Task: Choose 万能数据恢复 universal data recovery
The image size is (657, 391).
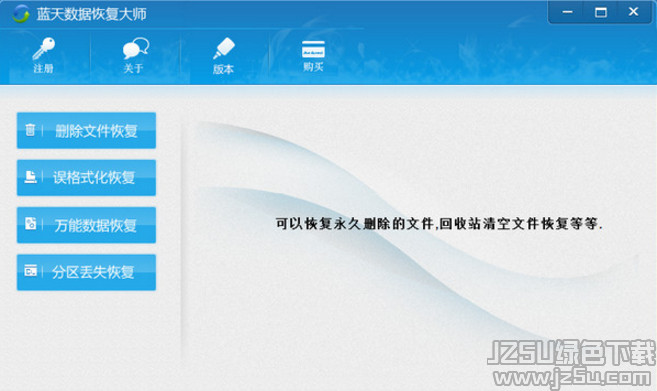Action: (x=86, y=225)
